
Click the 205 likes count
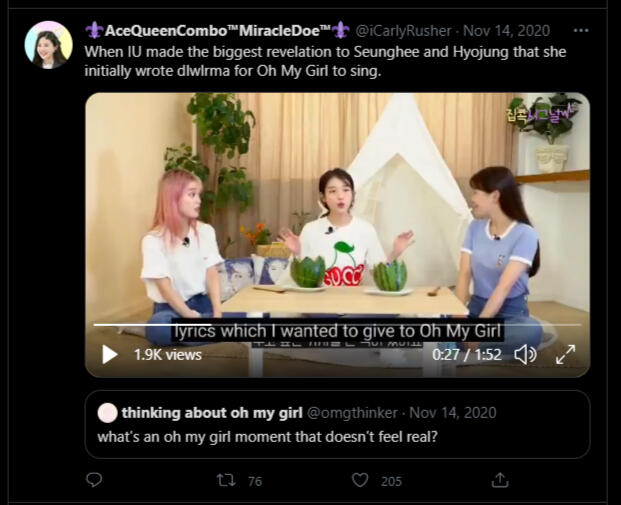tap(391, 481)
